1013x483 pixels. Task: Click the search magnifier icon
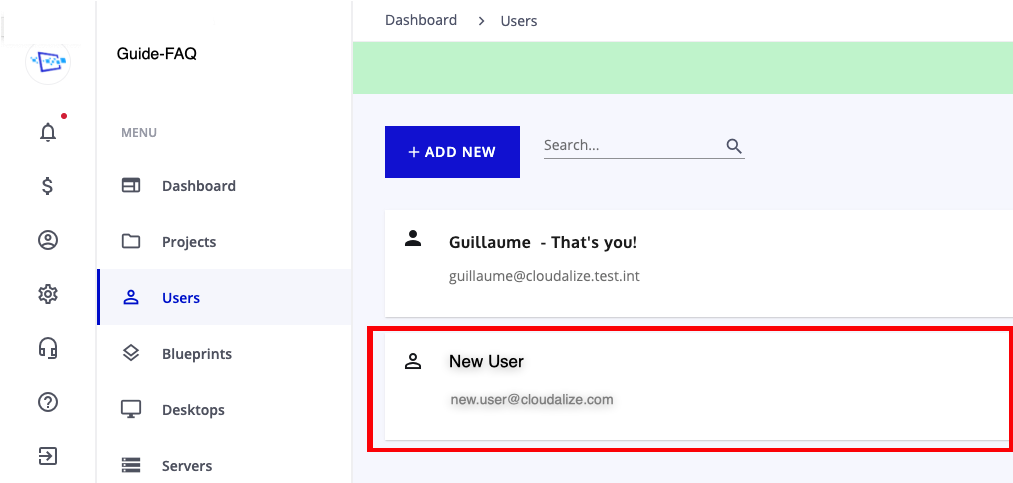point(734,146)
